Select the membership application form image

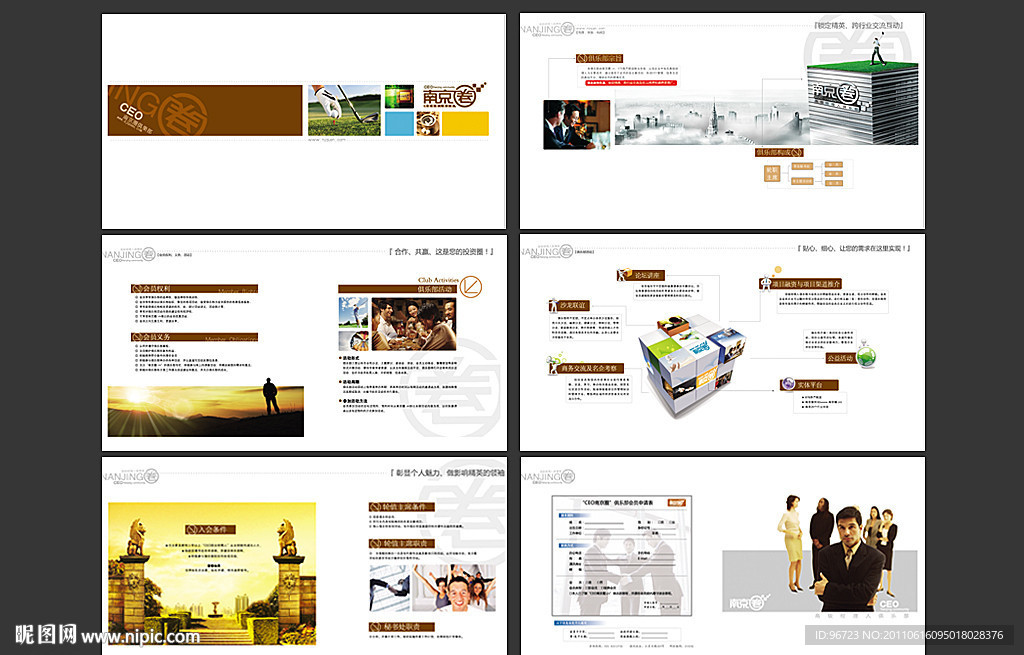pyautogui.click(x=622, y=556)
